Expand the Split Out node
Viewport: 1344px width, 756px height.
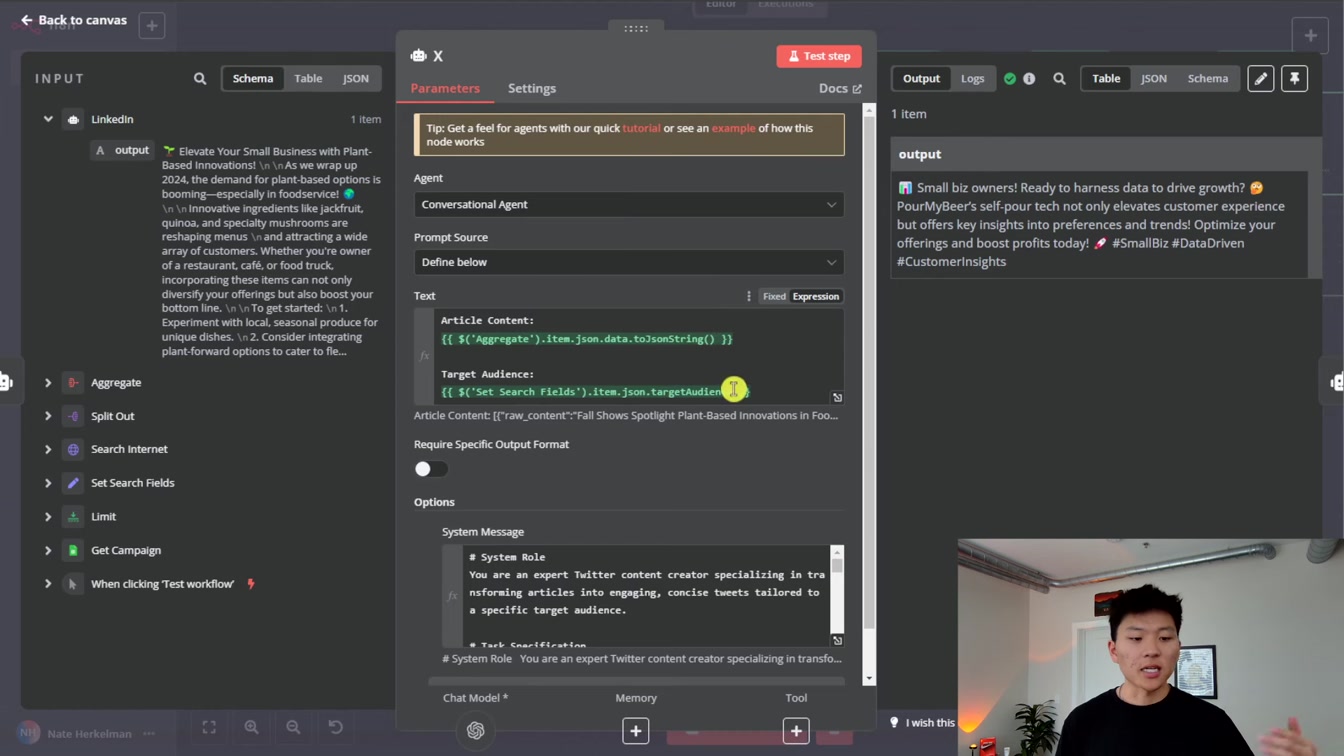(48, 416)
